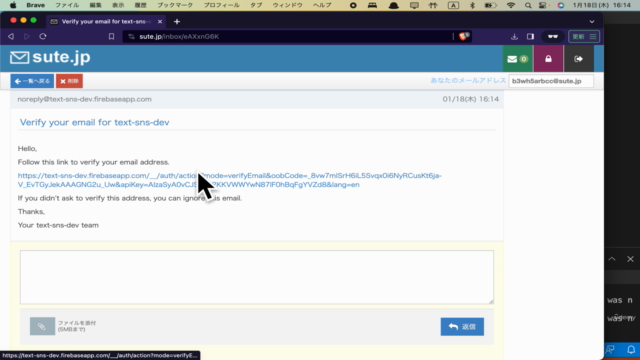Attach a file with the paperclip button
The height and width of the screenshot is (360, 640).
coord(42,326)
